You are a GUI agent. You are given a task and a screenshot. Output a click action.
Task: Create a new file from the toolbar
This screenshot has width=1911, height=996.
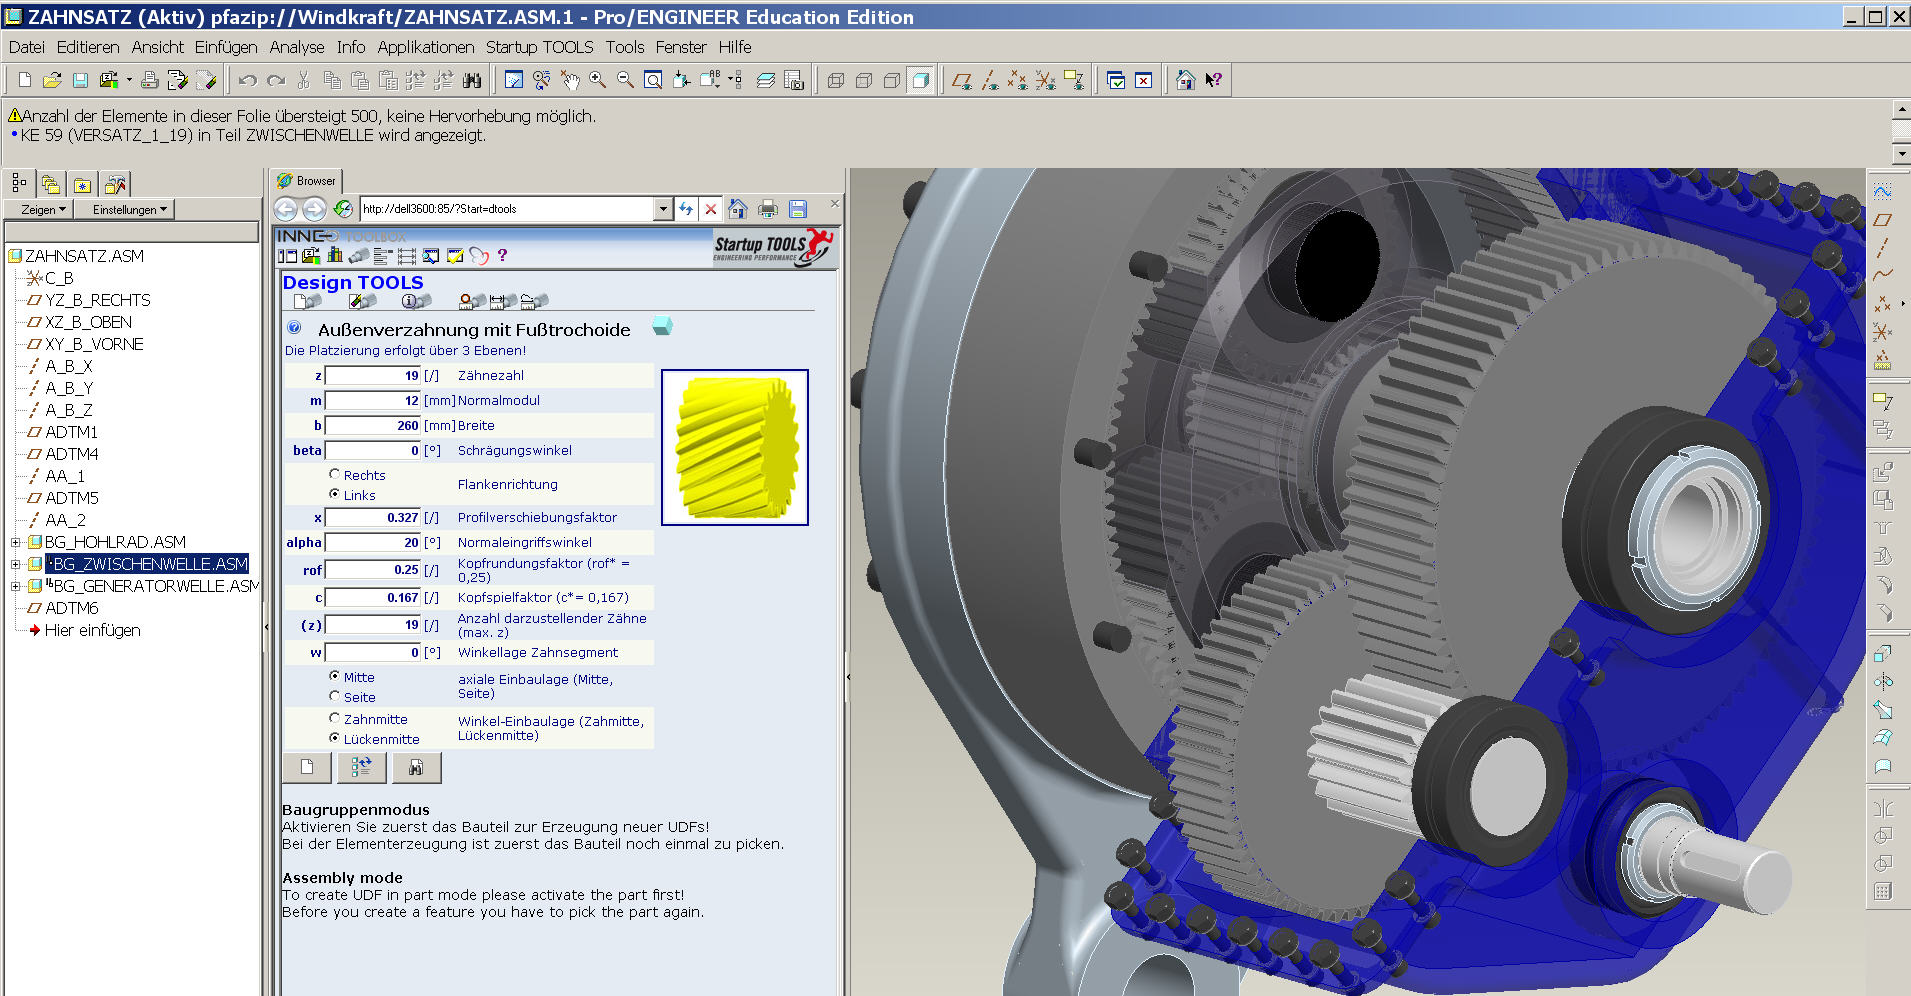point(25,80)
